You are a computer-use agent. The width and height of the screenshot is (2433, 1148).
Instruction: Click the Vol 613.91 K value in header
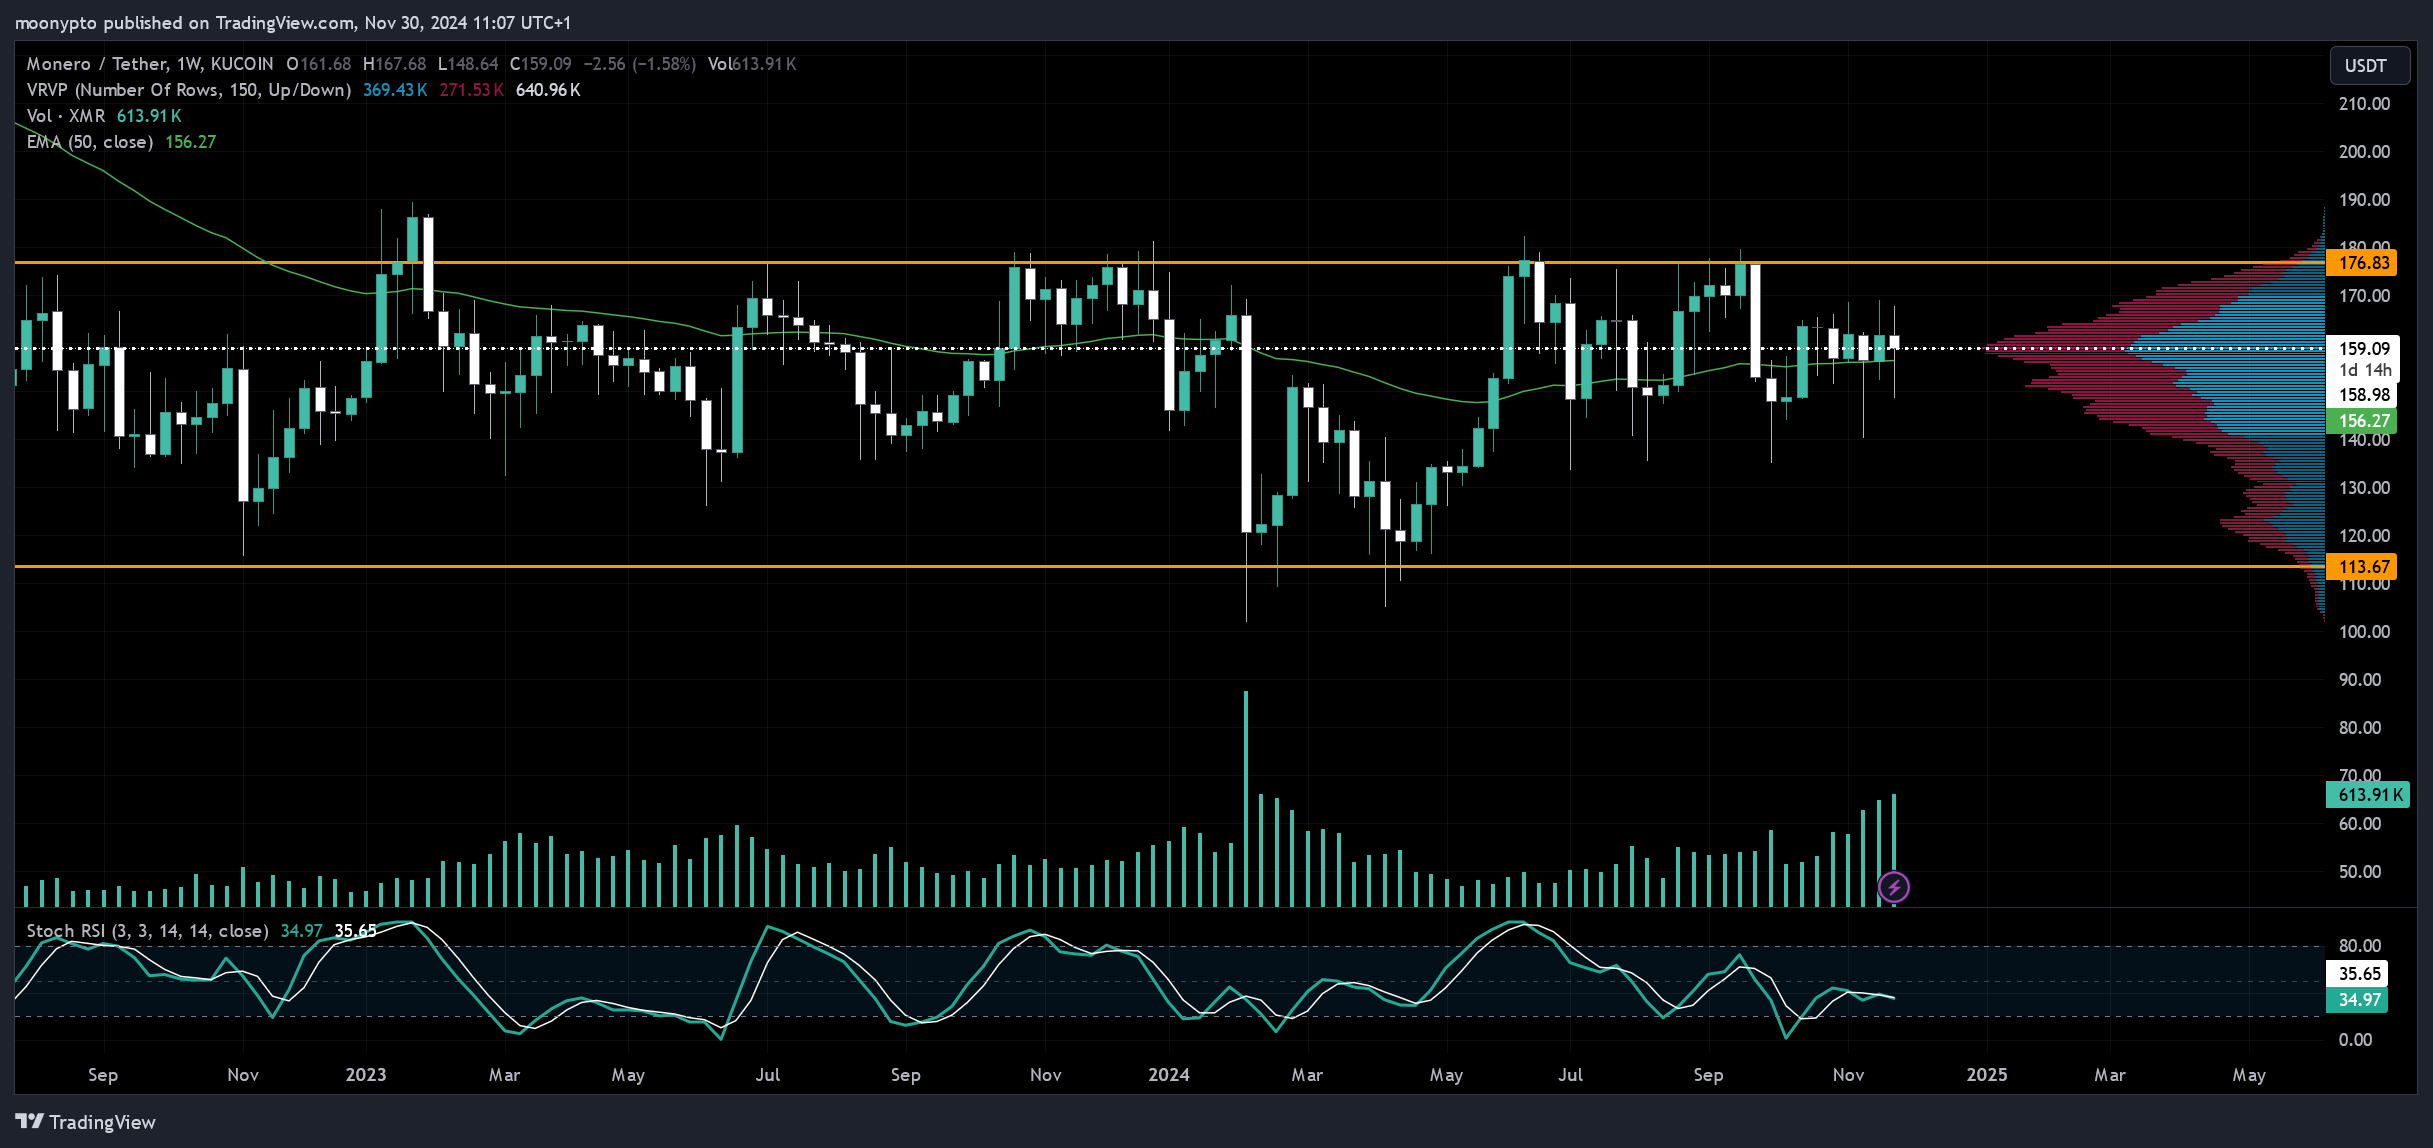click(752, 64)
